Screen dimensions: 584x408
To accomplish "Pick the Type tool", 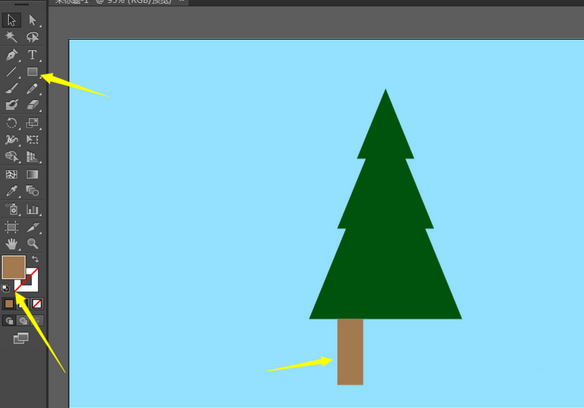I will click(x=32, y=55).
